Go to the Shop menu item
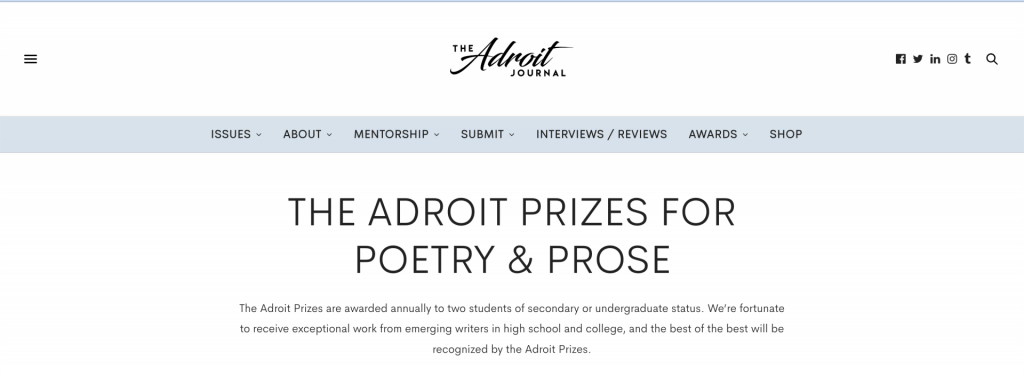1024x376 pixels. coord(786,134)
